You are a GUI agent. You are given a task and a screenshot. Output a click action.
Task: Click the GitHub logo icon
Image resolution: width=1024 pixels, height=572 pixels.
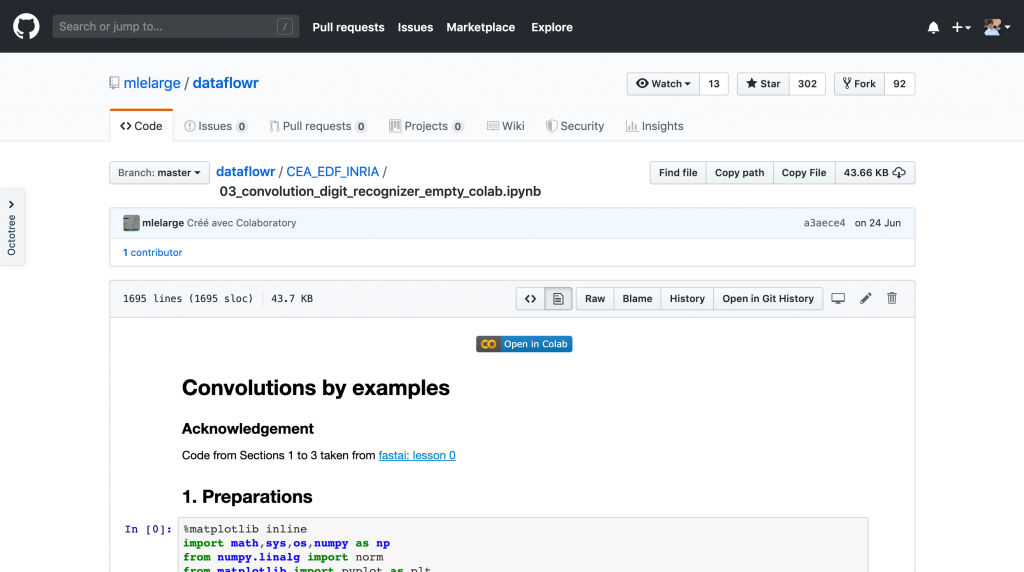click(x=26, y=27)
